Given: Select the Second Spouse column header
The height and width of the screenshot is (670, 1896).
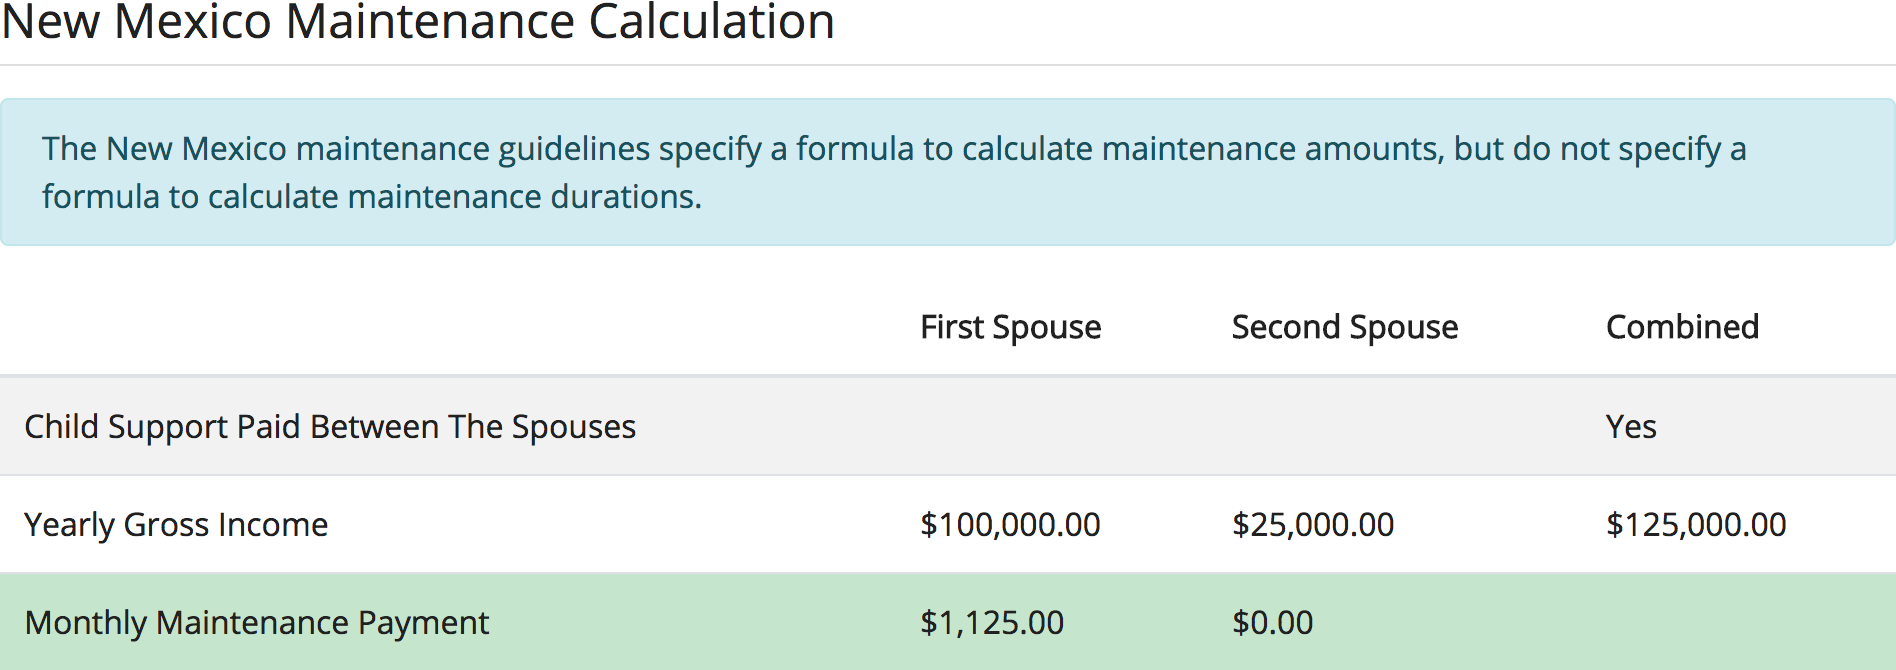Looking at the screenshot, I should point(1344,327).
